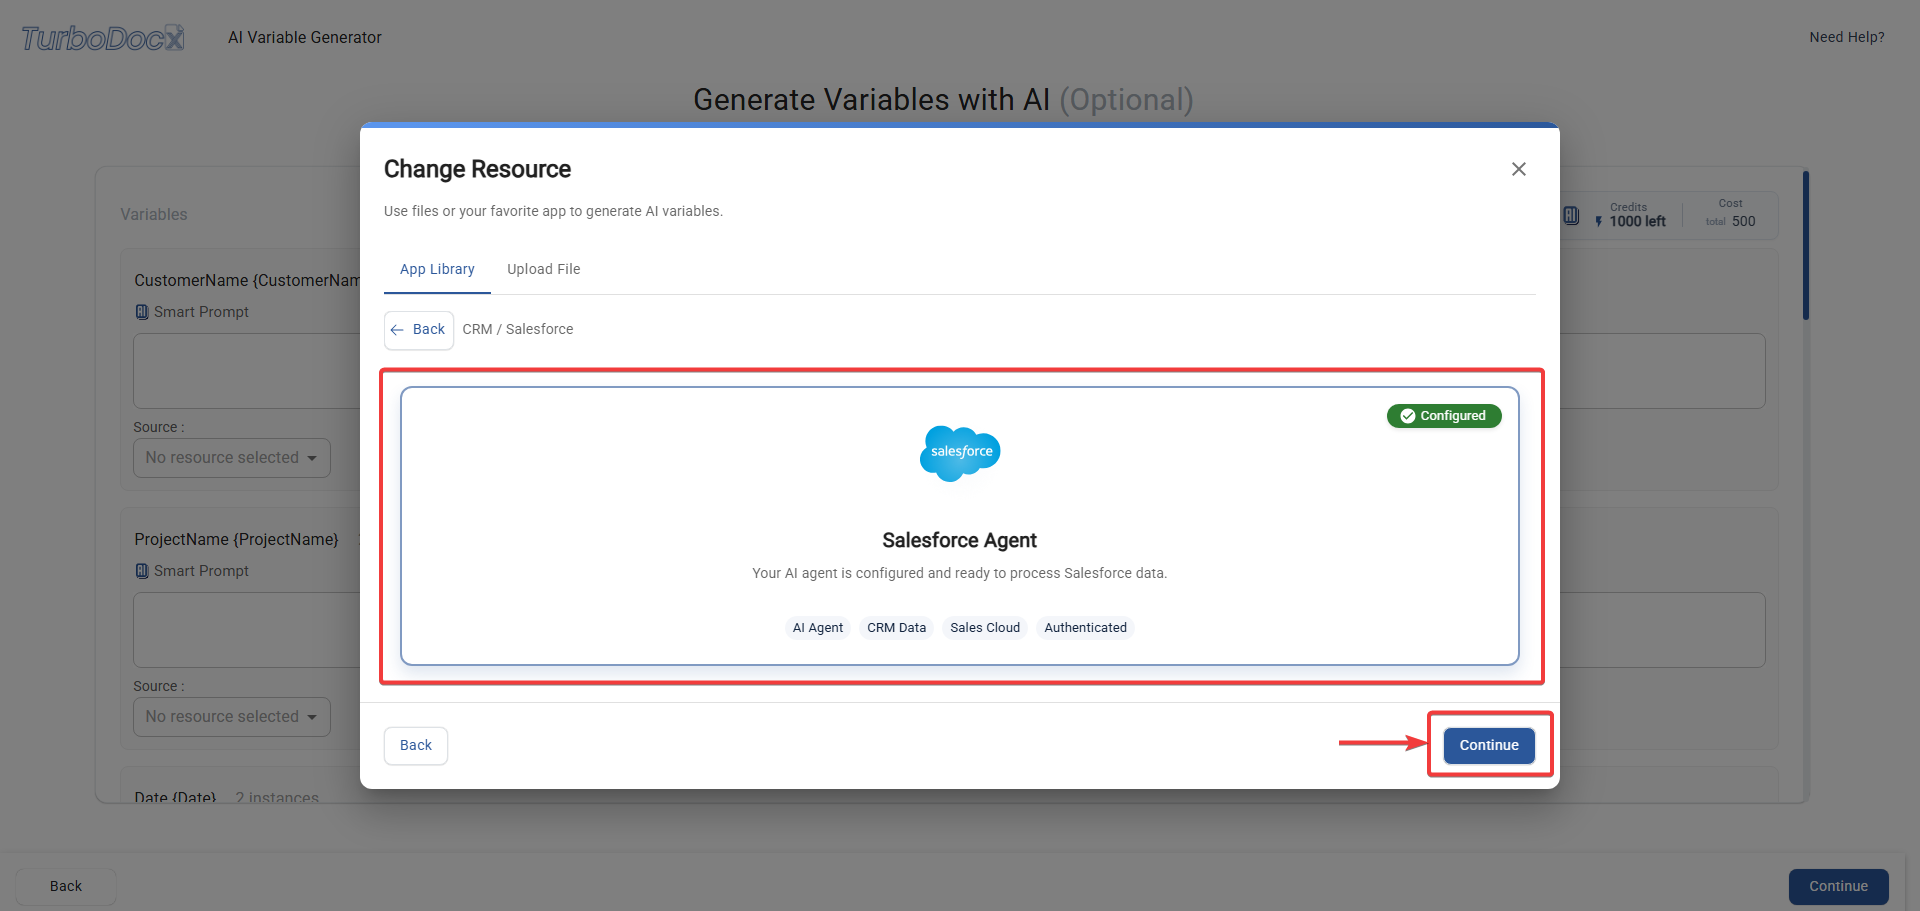Click the Smart Prompt icon under CustomerName
The image size is (1920, 911).
142,312
